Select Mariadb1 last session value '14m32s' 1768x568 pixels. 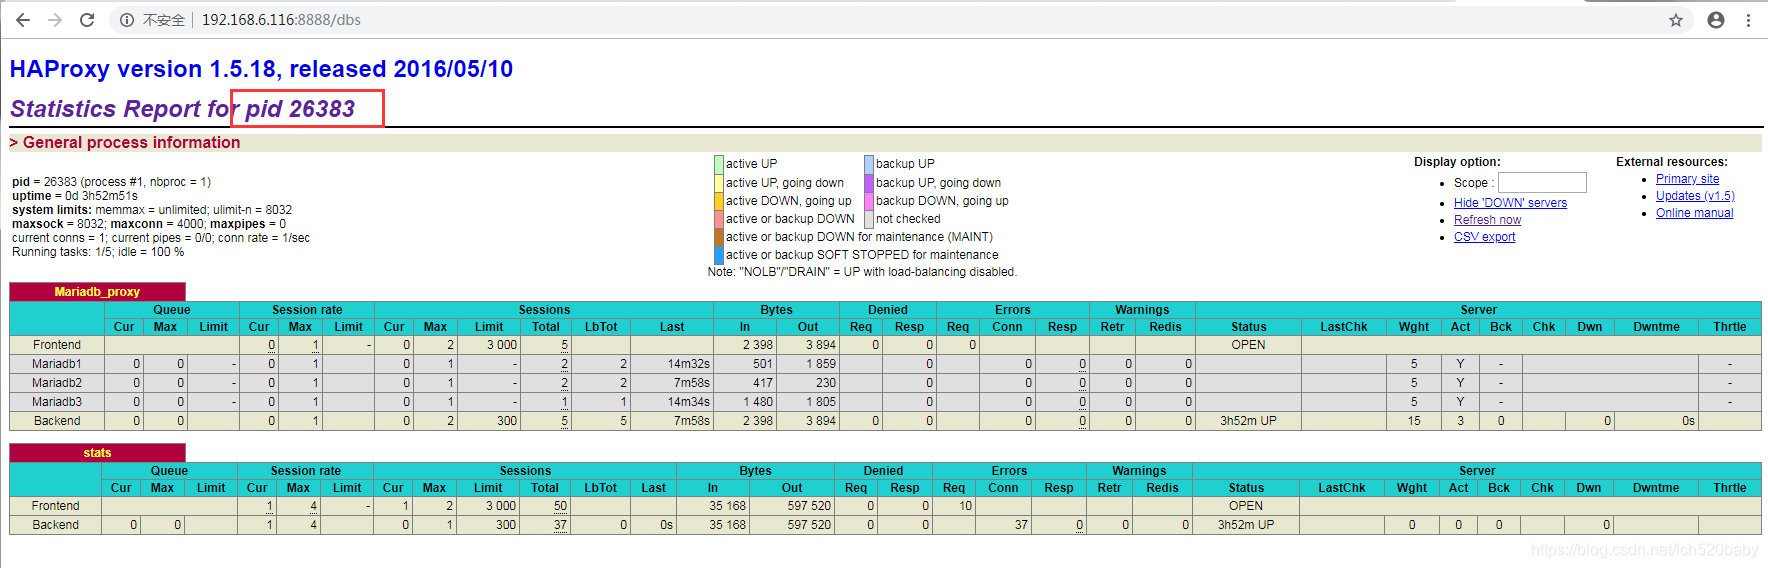click(x=689, y=364)
